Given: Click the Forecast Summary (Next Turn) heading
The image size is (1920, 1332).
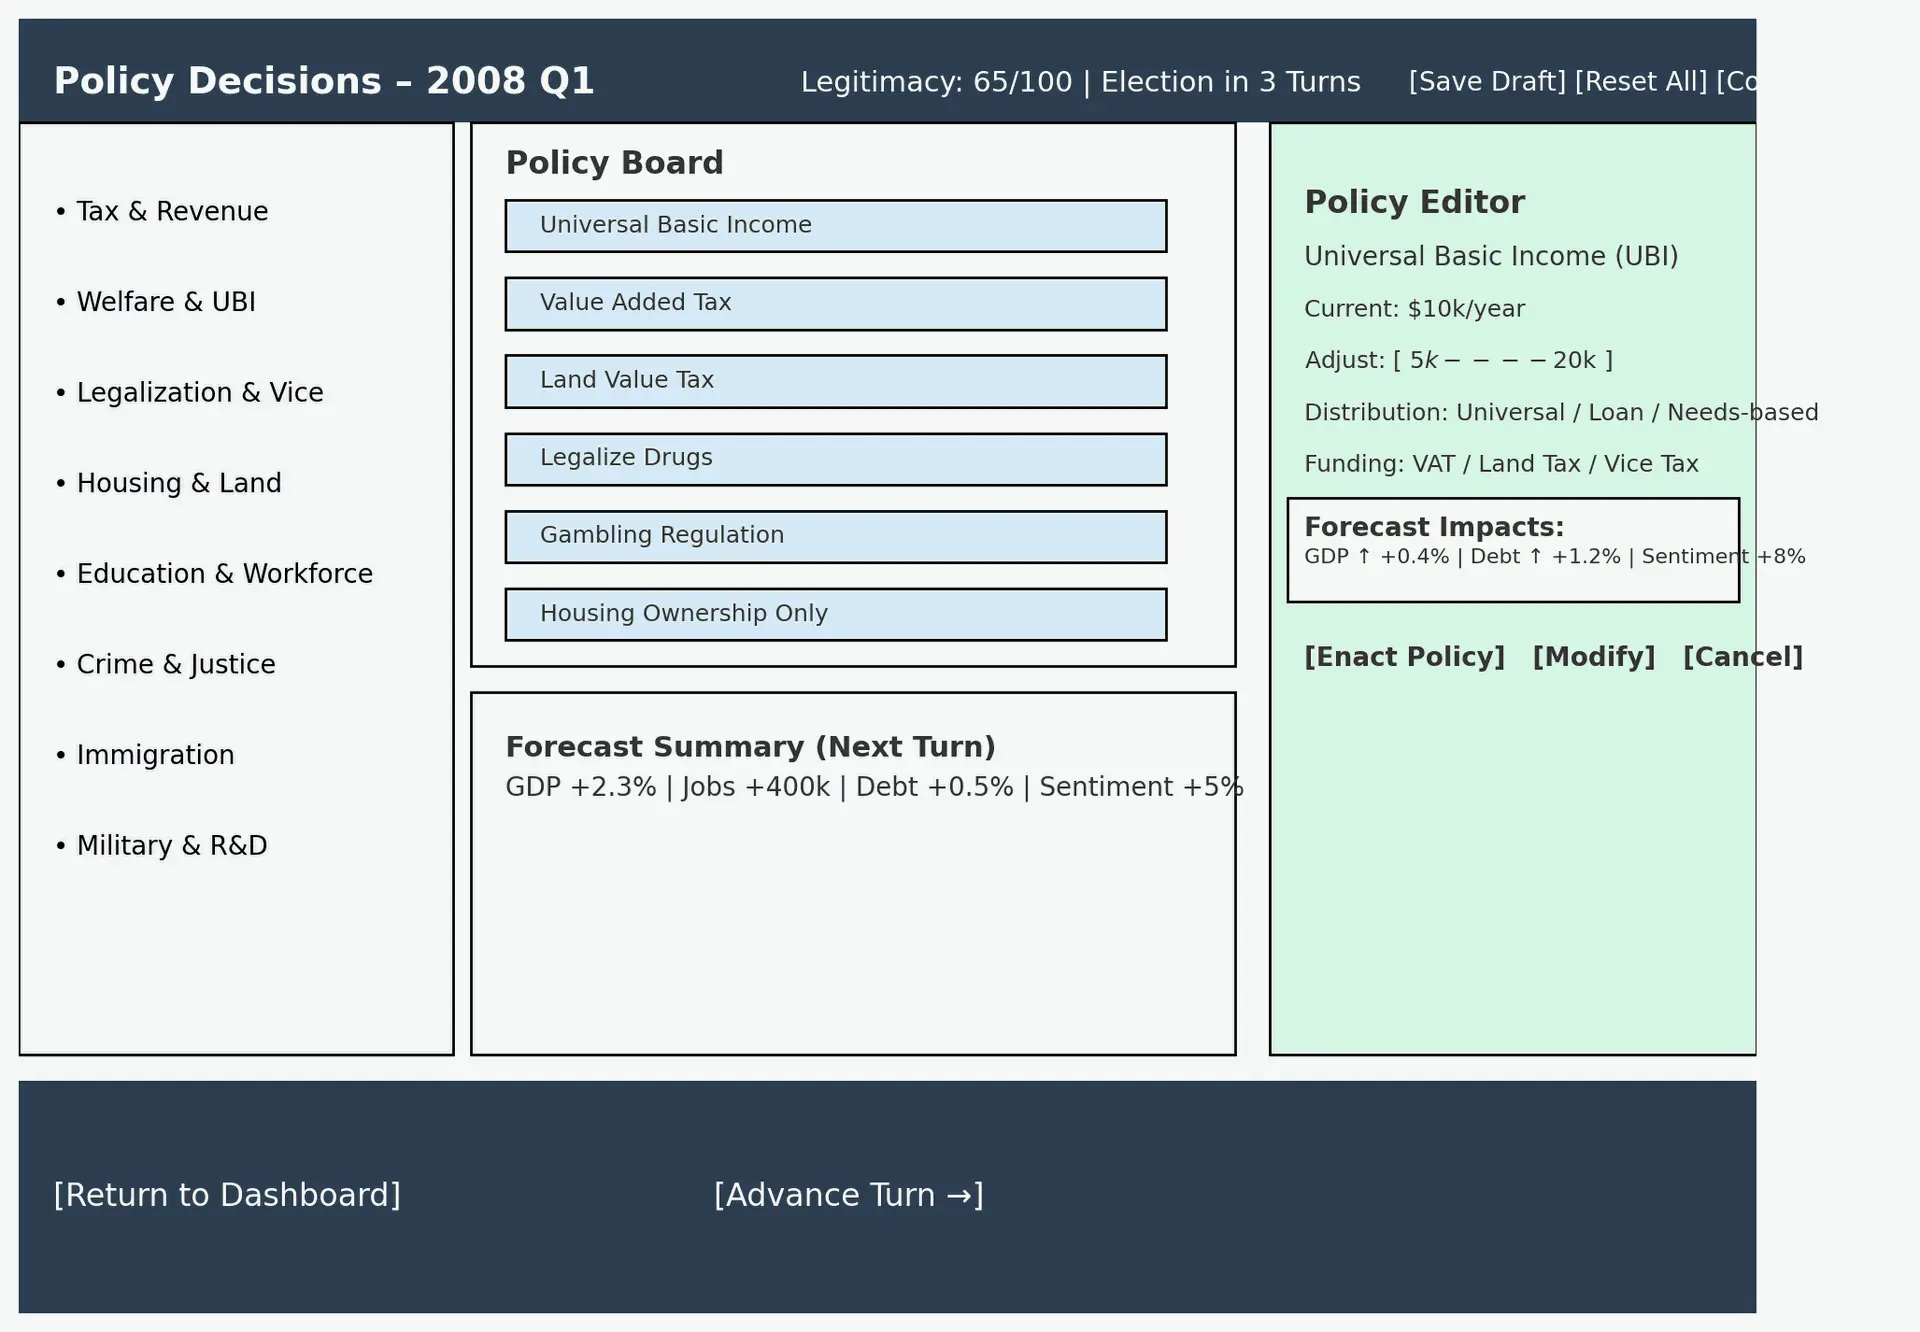Looking at the screenshot, I should point(750,747).
